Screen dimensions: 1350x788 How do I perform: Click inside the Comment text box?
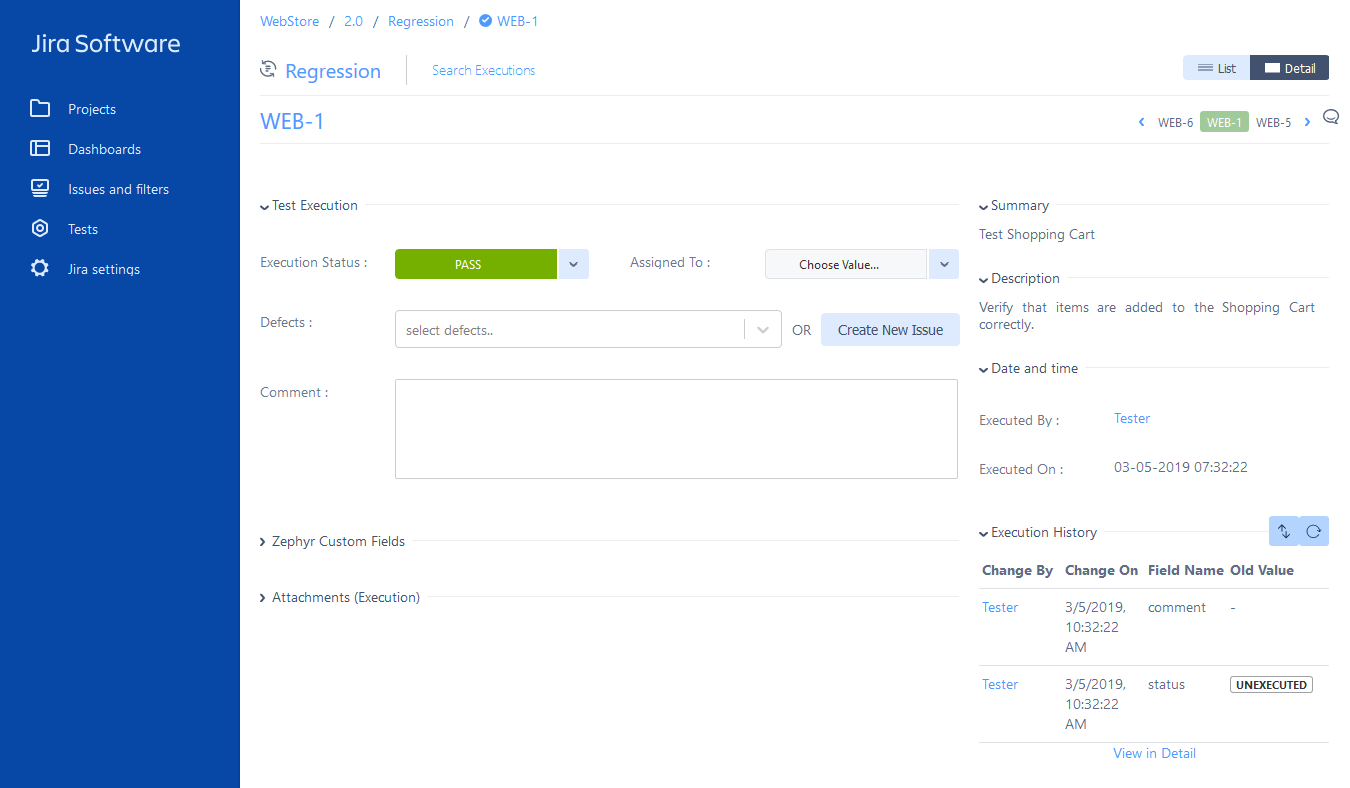676,428
